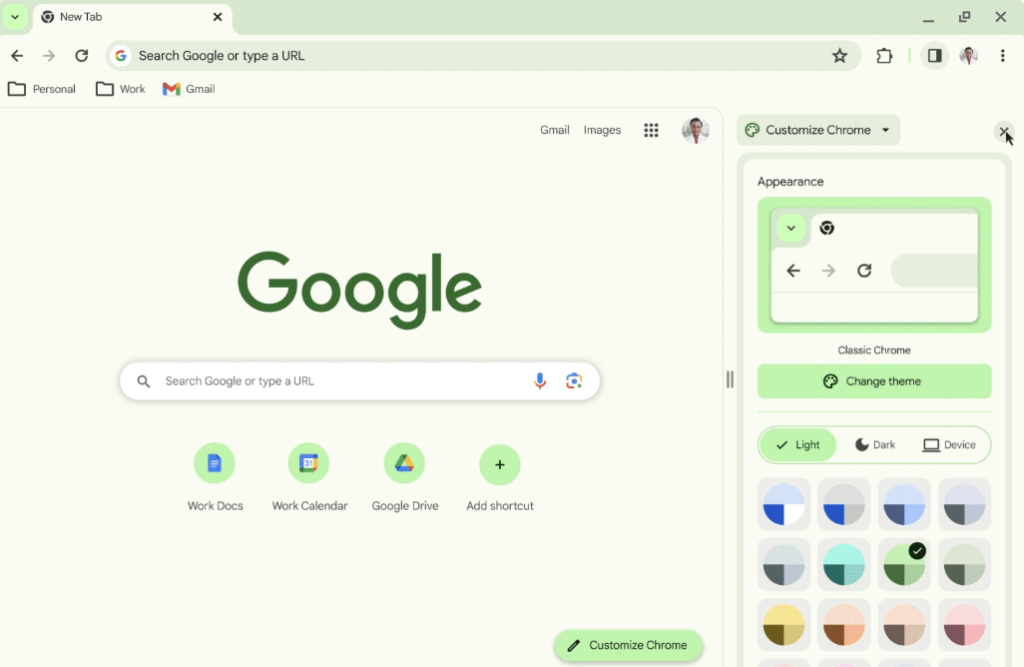Go back with the toolbar arrow
This screenshot has height=667, width=1024.
(x=17, y=56)
